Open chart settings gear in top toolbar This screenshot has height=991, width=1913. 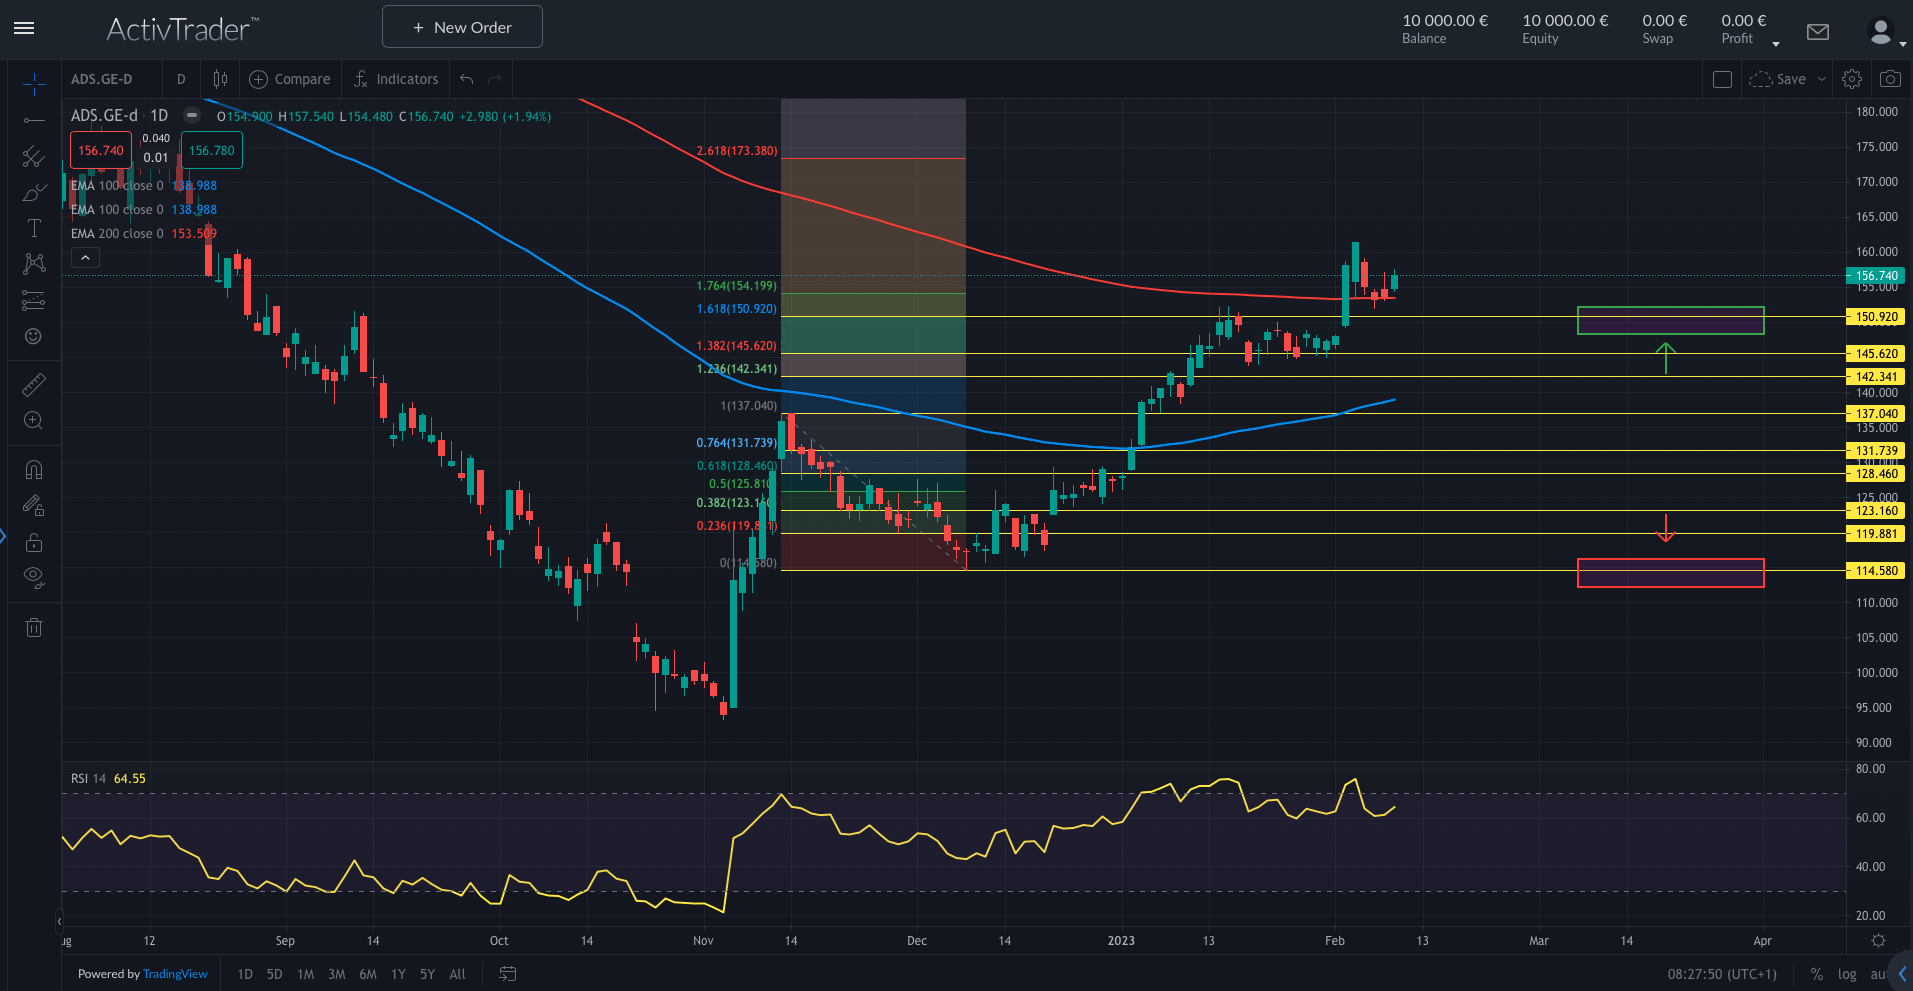(1852, 79)
